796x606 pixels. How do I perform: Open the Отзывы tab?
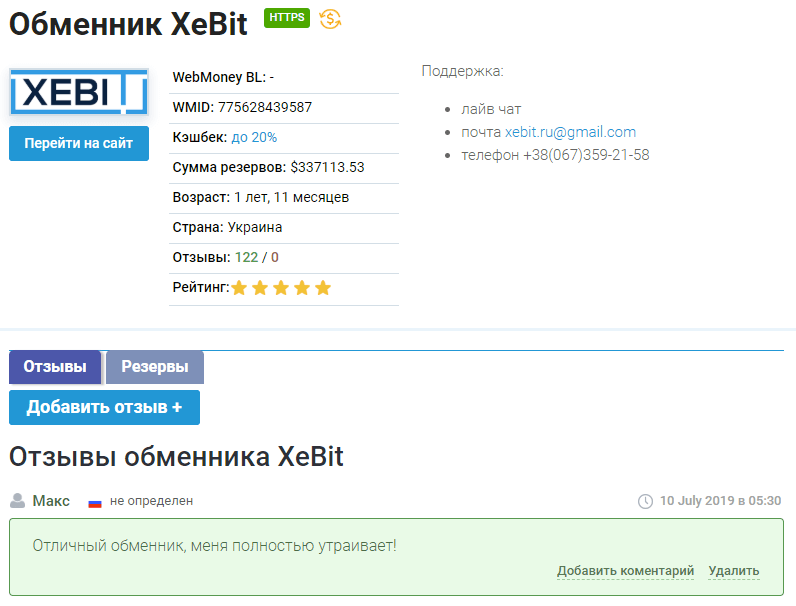pyautogui.click(x=55, y=366)
